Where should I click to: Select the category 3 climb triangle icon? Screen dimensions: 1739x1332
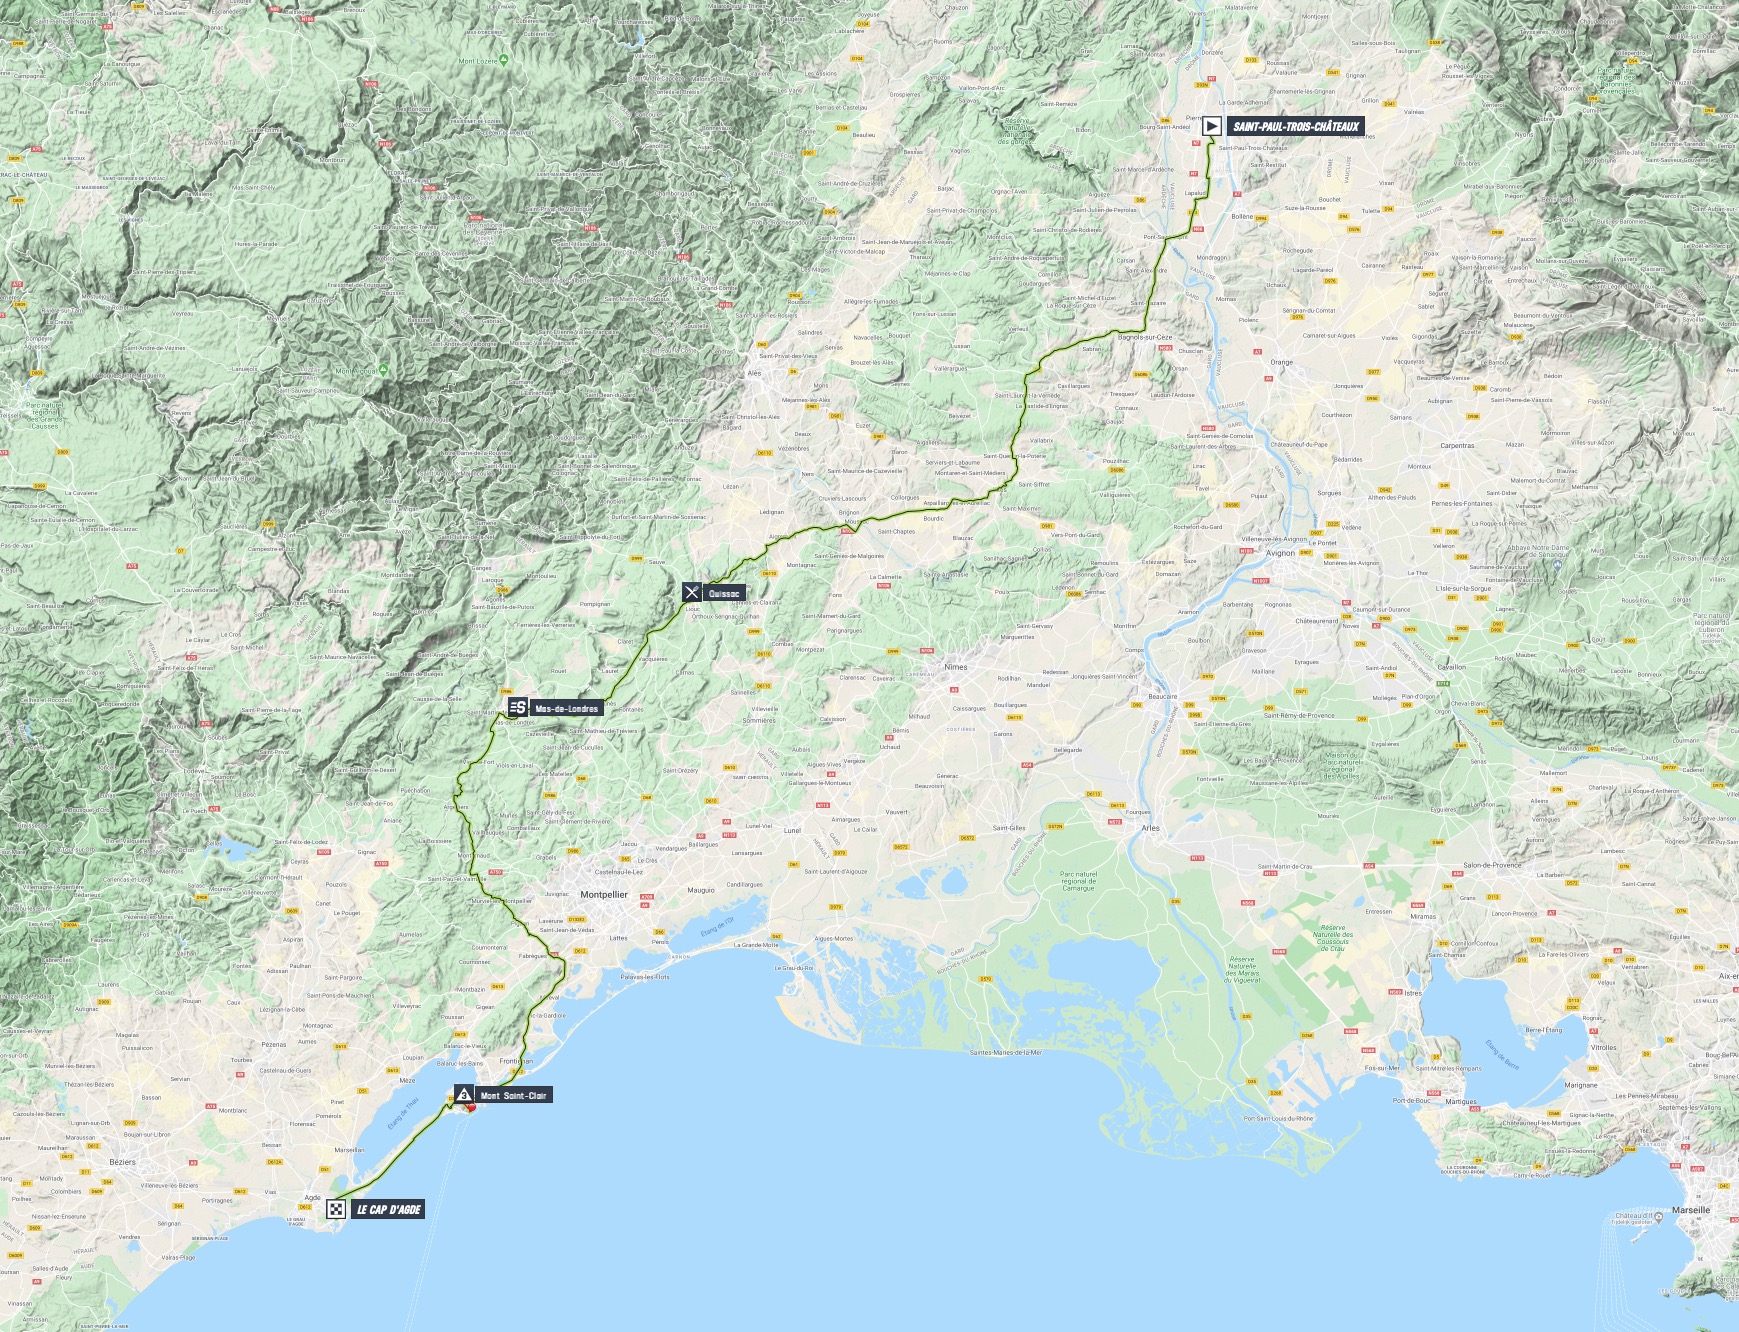tap(464, 1095)
